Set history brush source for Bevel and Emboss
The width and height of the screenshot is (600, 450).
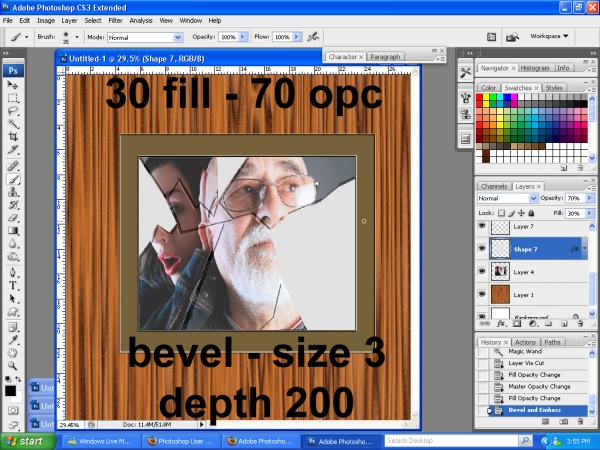coord(483,411)
